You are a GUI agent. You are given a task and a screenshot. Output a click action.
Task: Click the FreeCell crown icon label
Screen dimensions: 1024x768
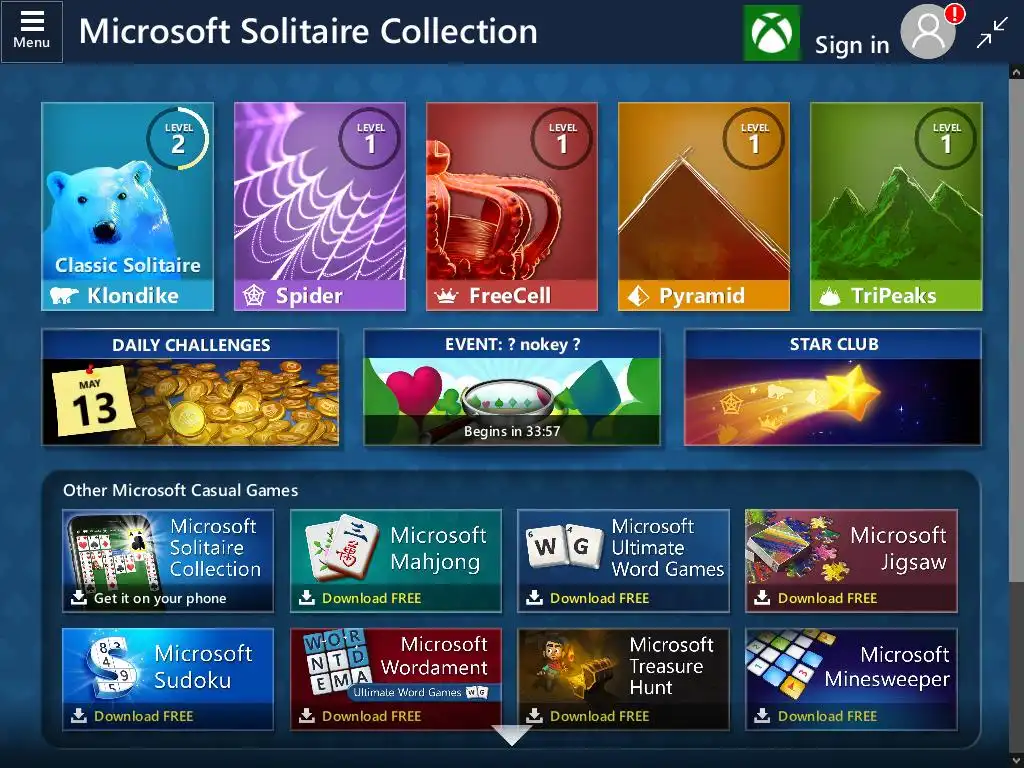pyautogui.click(x=446, y=296)
